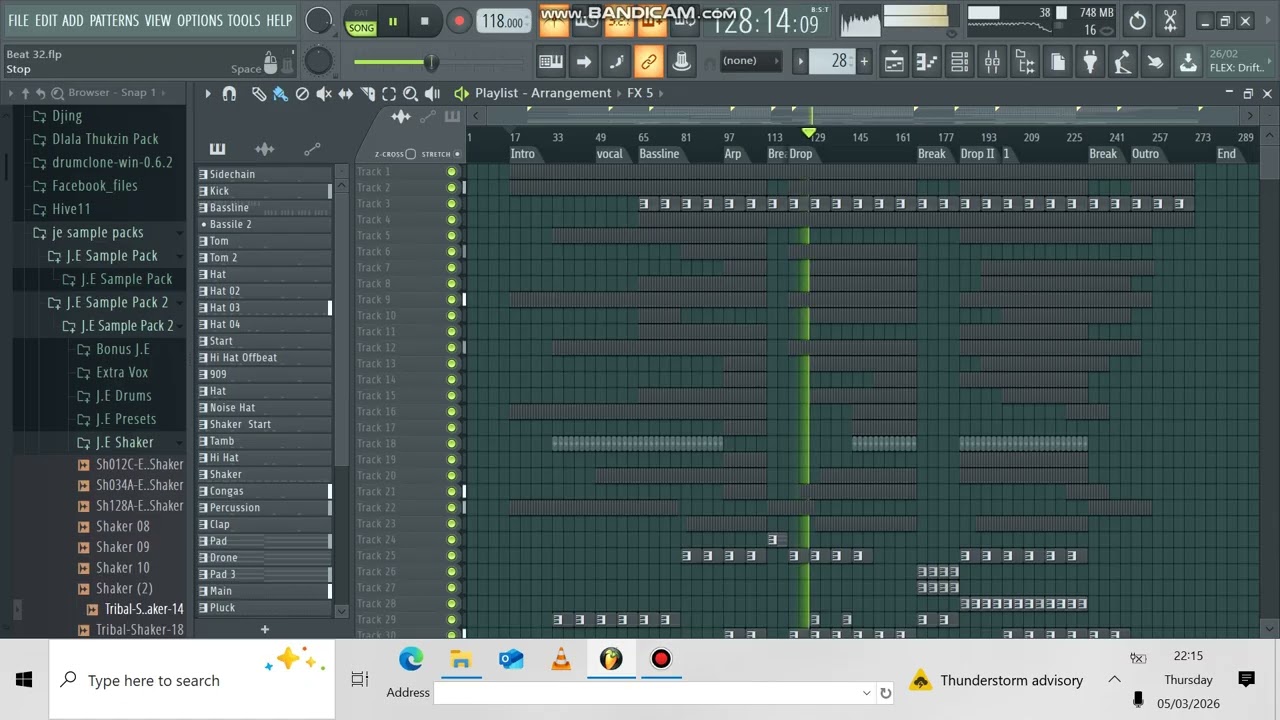Open the FILE menu
This screenshot has height=720, width=1280.
tap(18, 20)
